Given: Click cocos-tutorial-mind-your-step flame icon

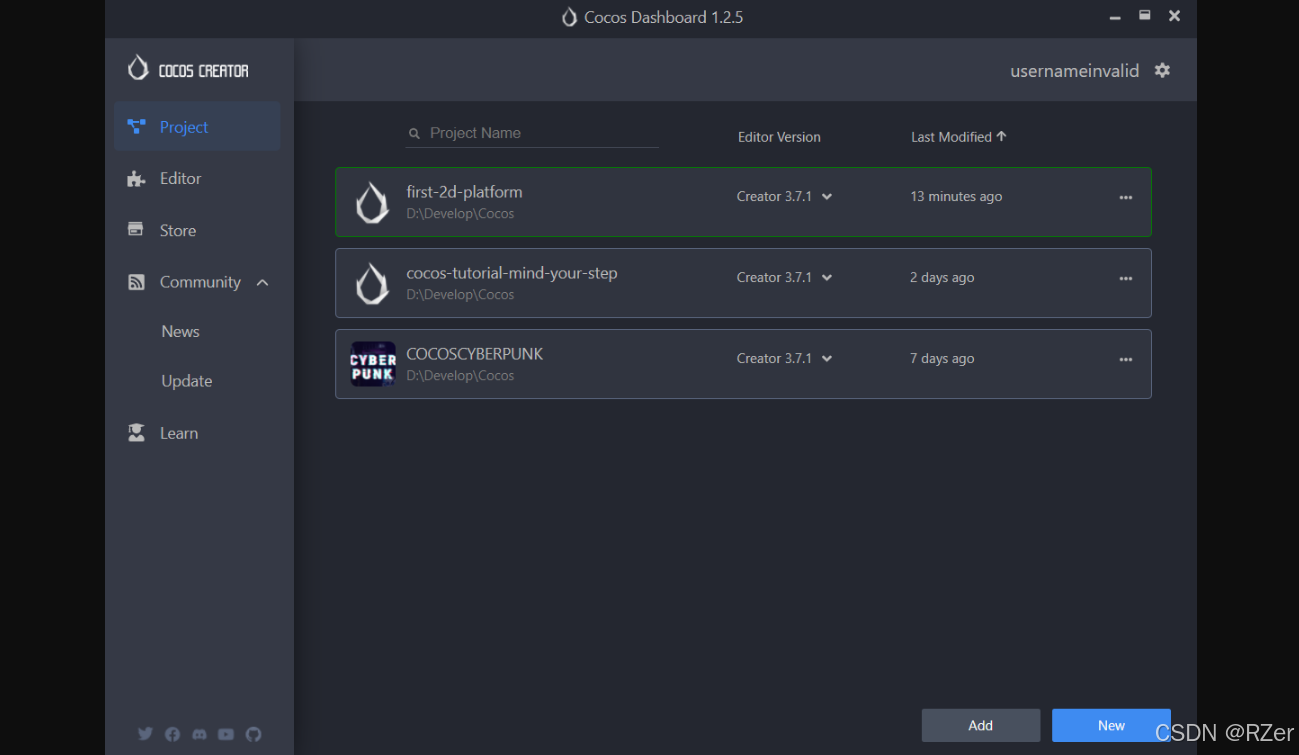Looking at the screenshot, I should pyautogui.click(x=372, y=283).
